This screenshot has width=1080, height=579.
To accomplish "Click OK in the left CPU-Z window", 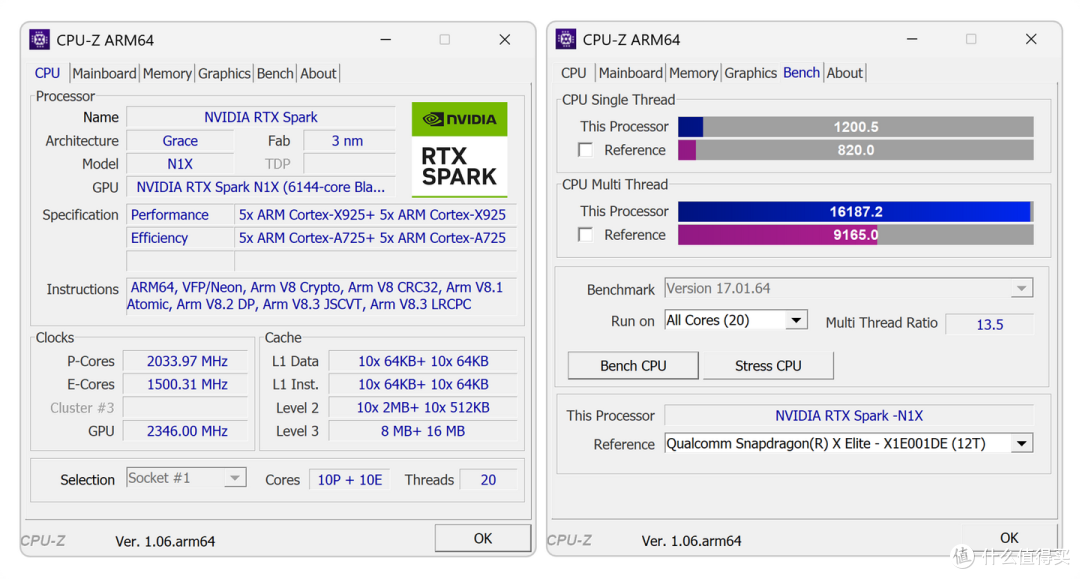I will (x=483, y=538).
